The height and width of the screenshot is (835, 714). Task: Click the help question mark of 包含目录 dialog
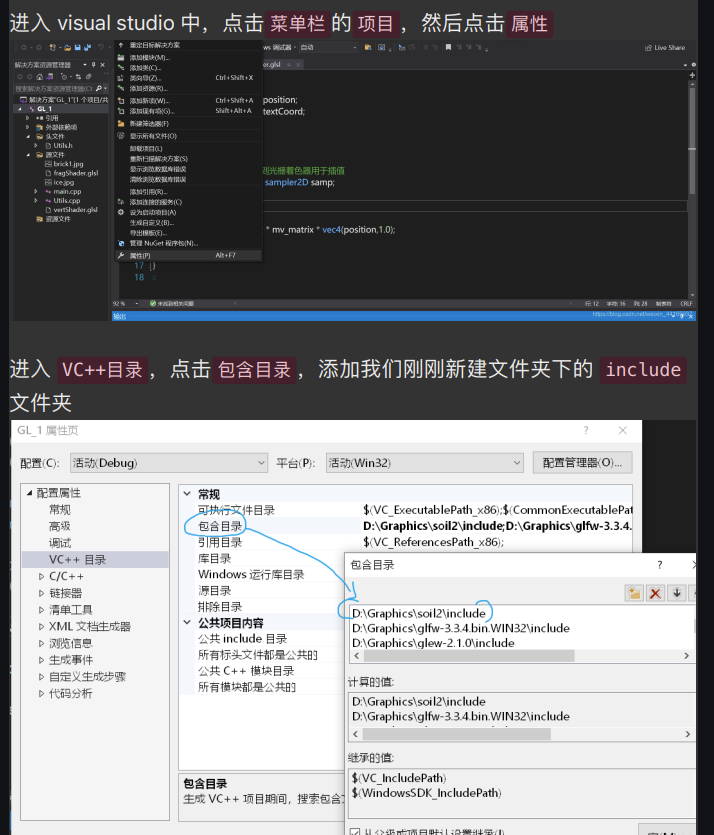[x=660, y=565]
